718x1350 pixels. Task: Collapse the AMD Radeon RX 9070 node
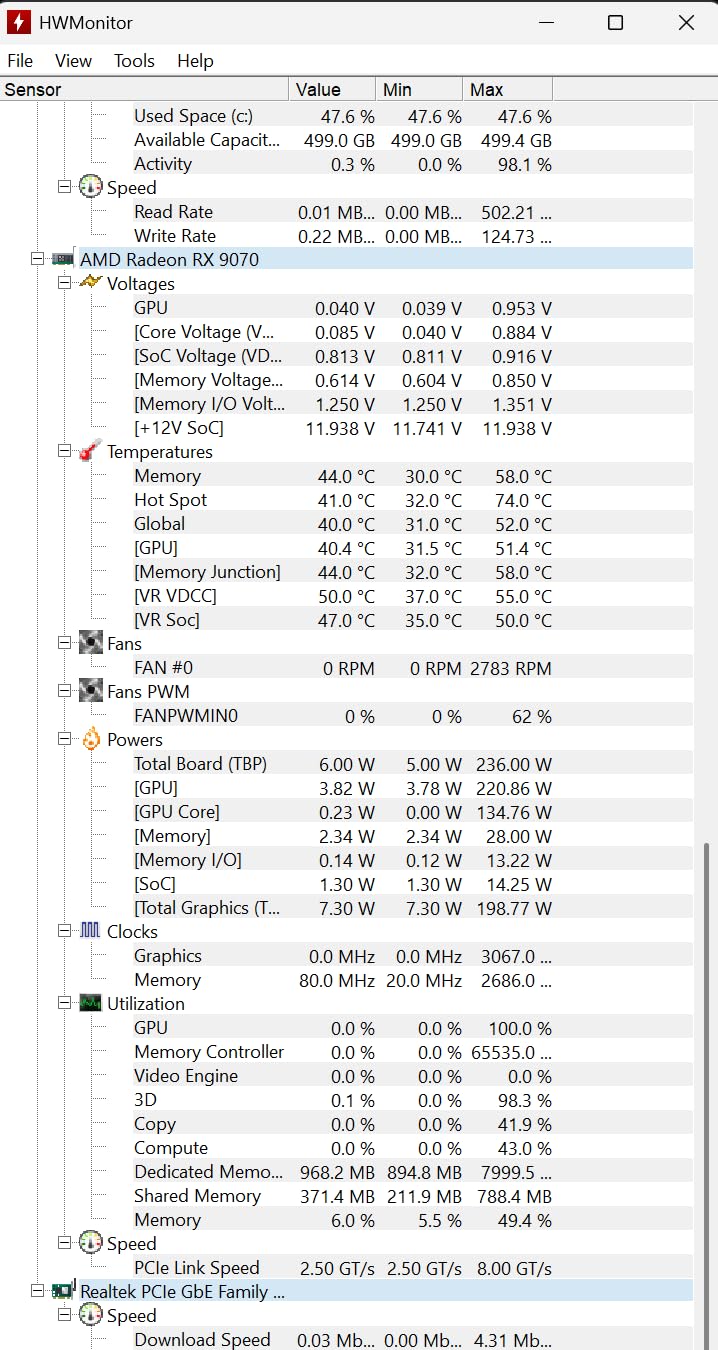tap(37, 259)
